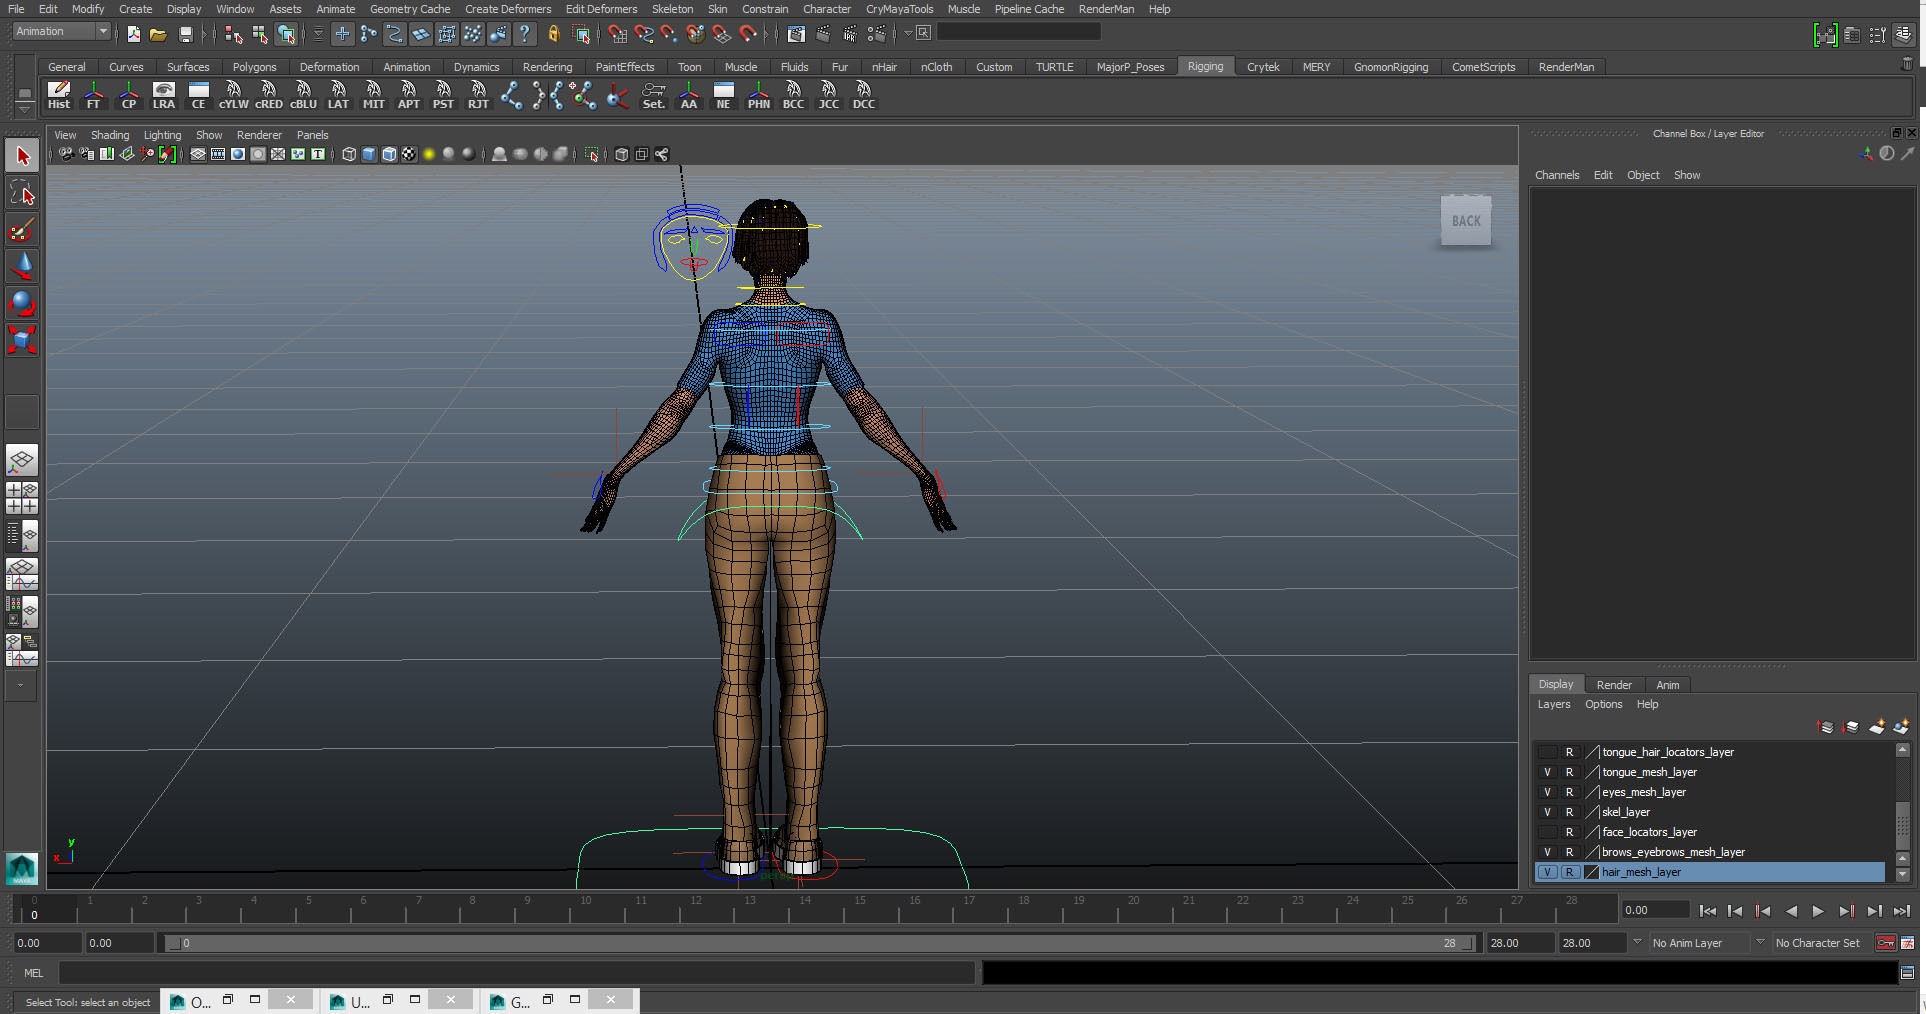Open the Channels menu in Channel Box
Viewport: 1926px width, 1014px height.
pyautogui.click(x=1557, y=175)
